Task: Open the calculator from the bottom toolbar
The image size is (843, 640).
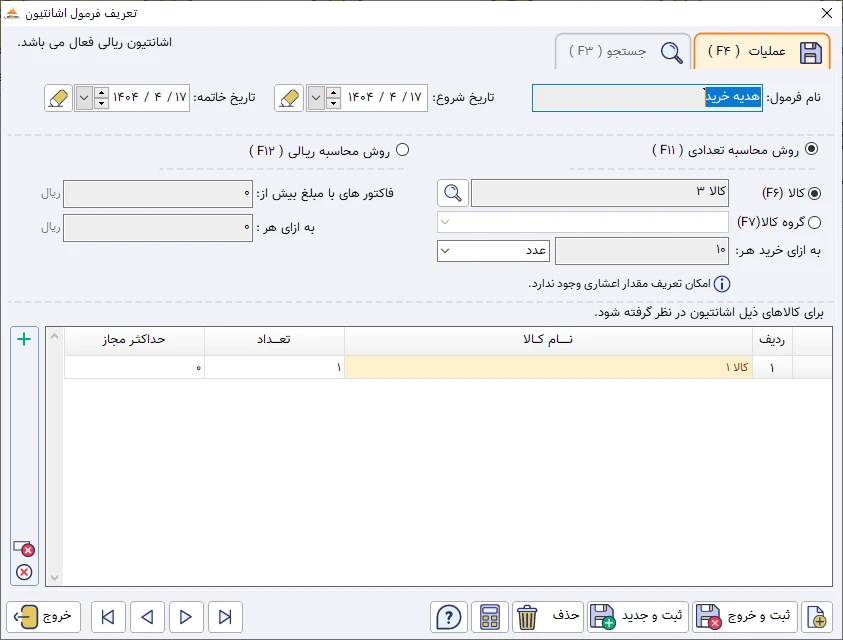Action: [x=489, y=617]
